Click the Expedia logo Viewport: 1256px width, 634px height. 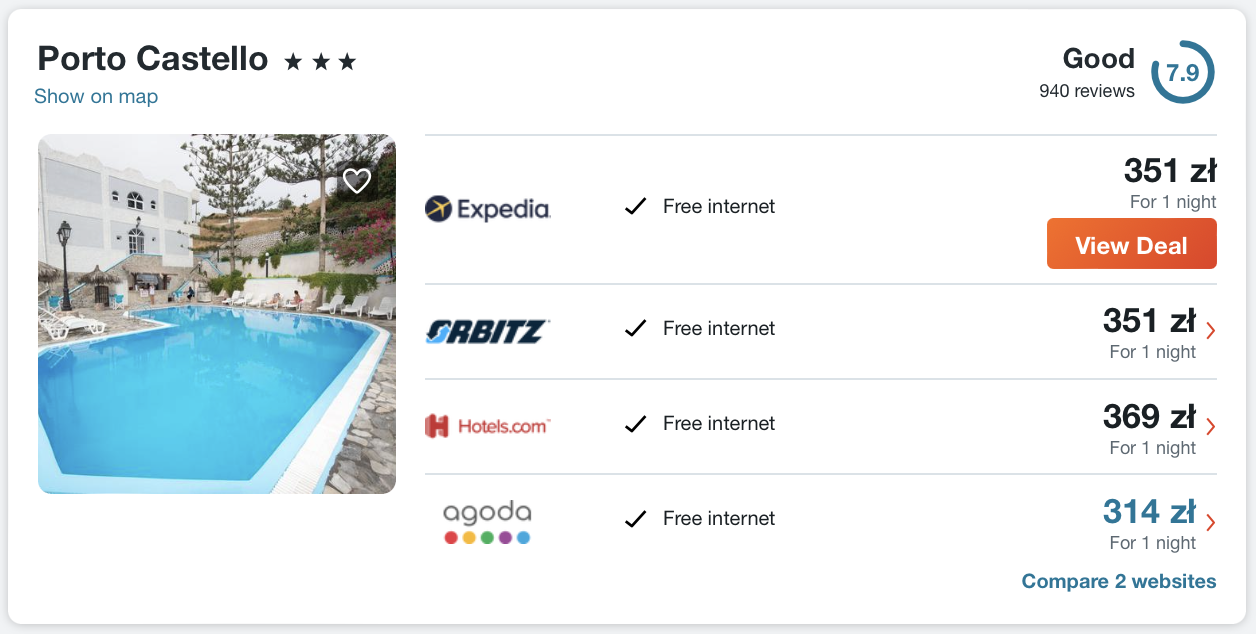click(x=488, y=208)
